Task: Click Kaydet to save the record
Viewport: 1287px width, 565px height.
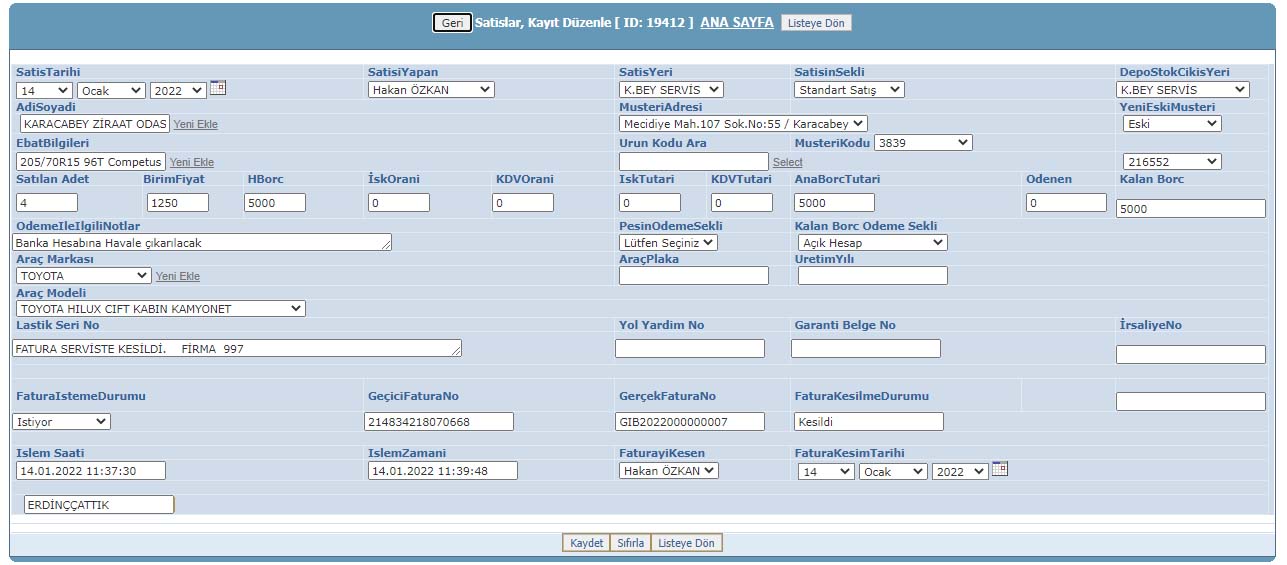Action: point(586,543)
